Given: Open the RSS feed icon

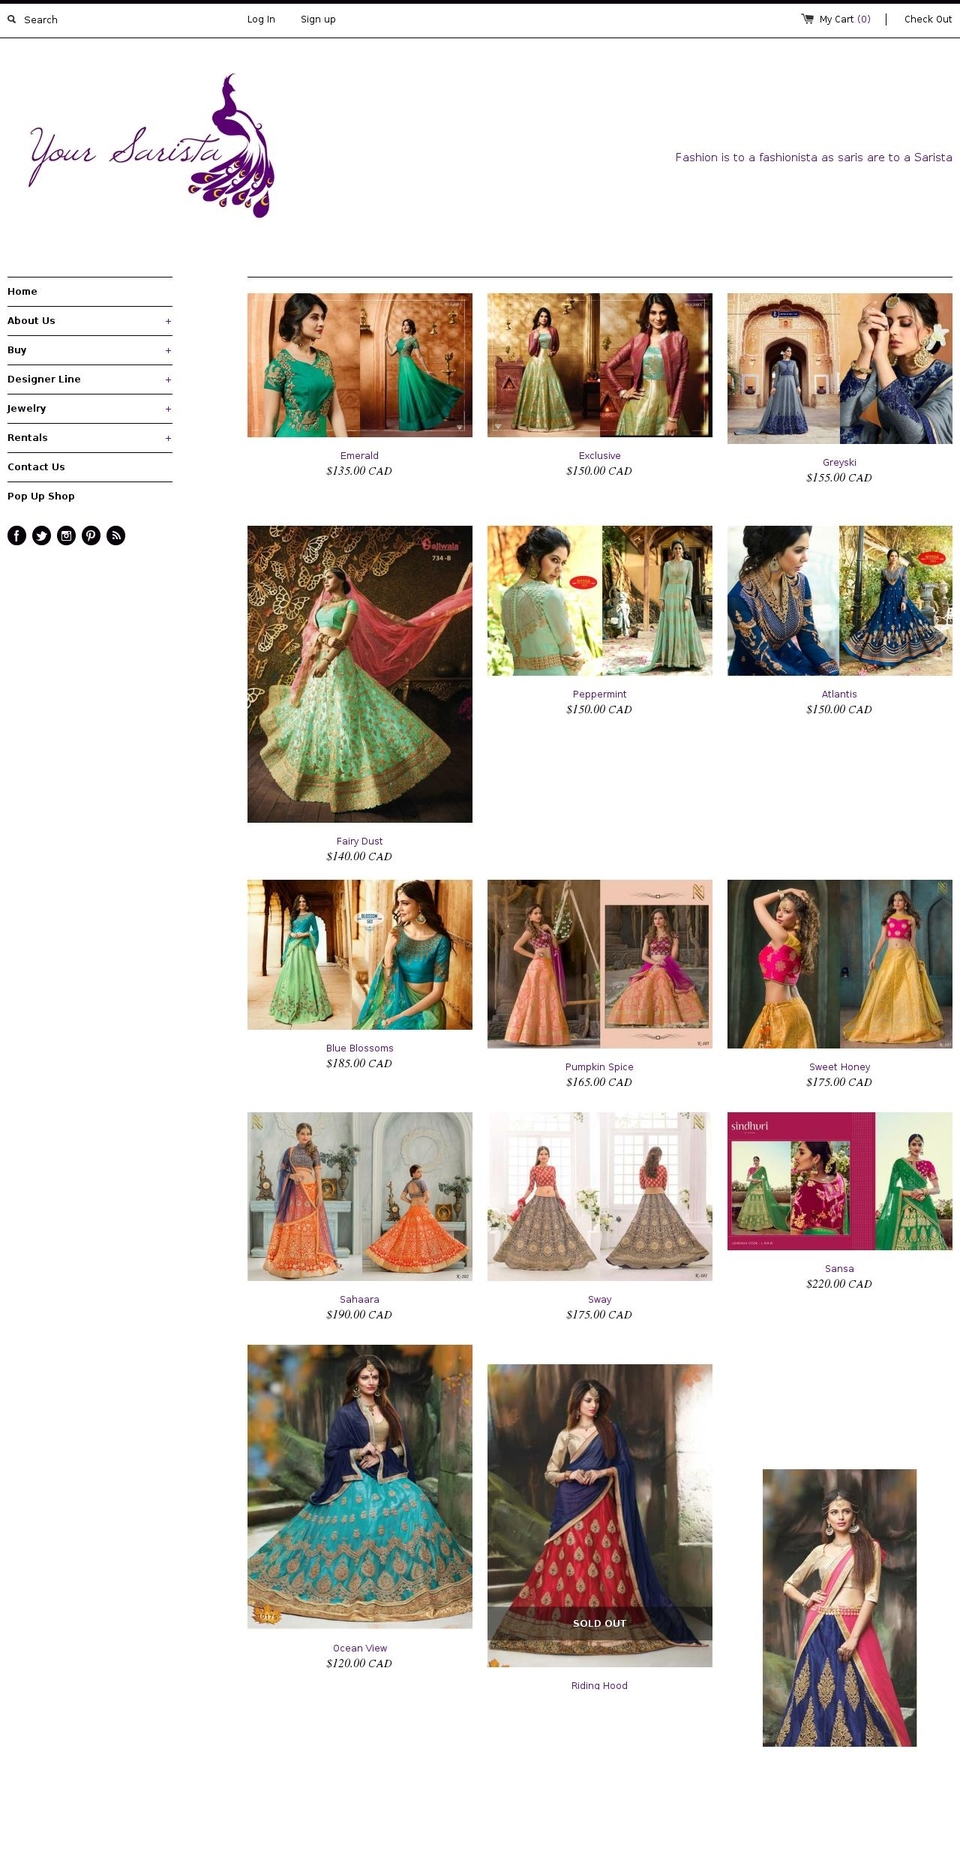Looking at the screenshot, I should click(x=116, y=536).
